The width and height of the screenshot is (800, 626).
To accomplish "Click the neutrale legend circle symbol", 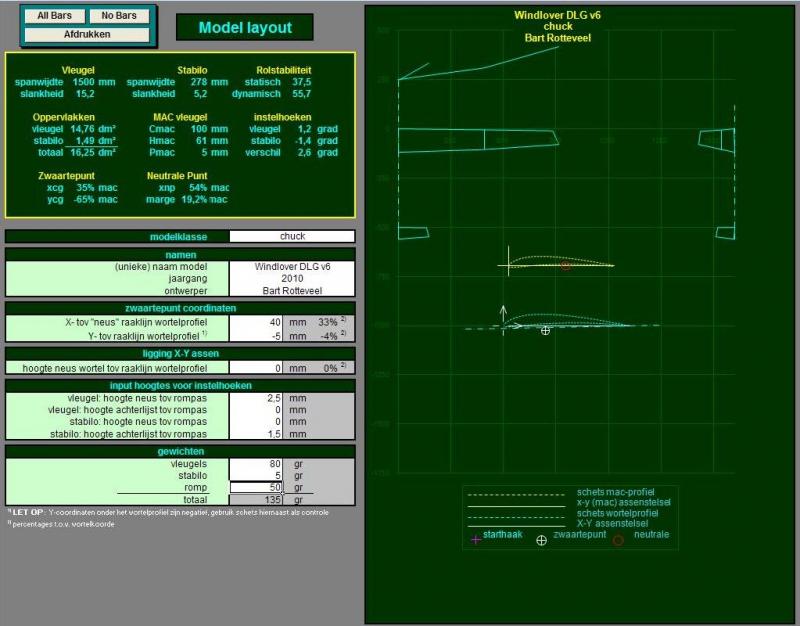I will point(618,540).
